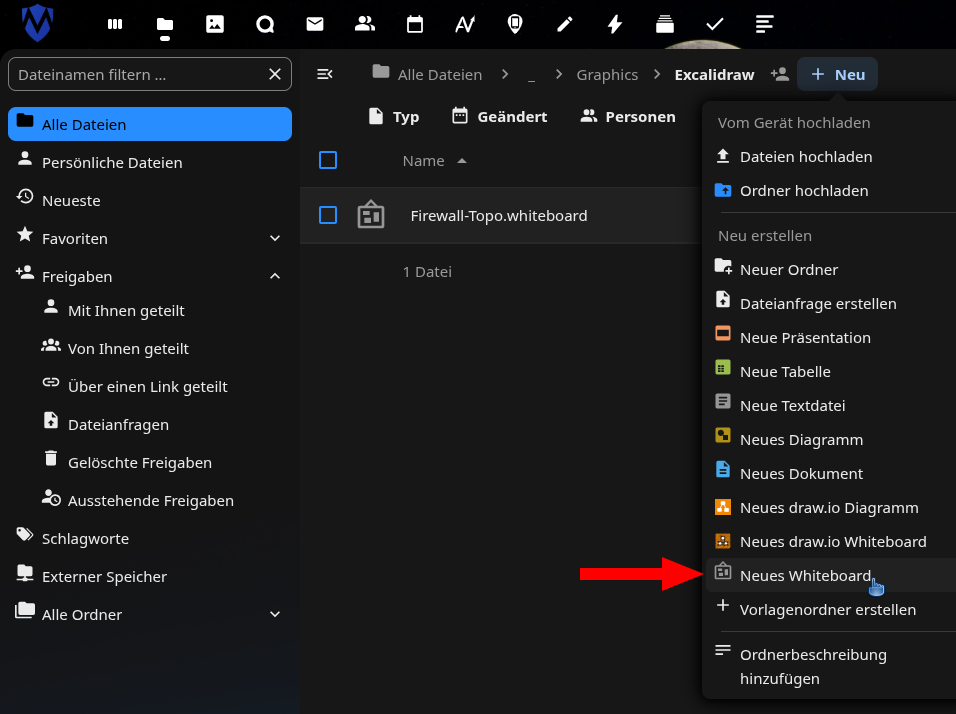Image resolution: width=956 pixels, height=714 pixels.
Task: Choose Neues draw.io Diagramm from menu
Action: pyautogui.click(x=830, y=508)
